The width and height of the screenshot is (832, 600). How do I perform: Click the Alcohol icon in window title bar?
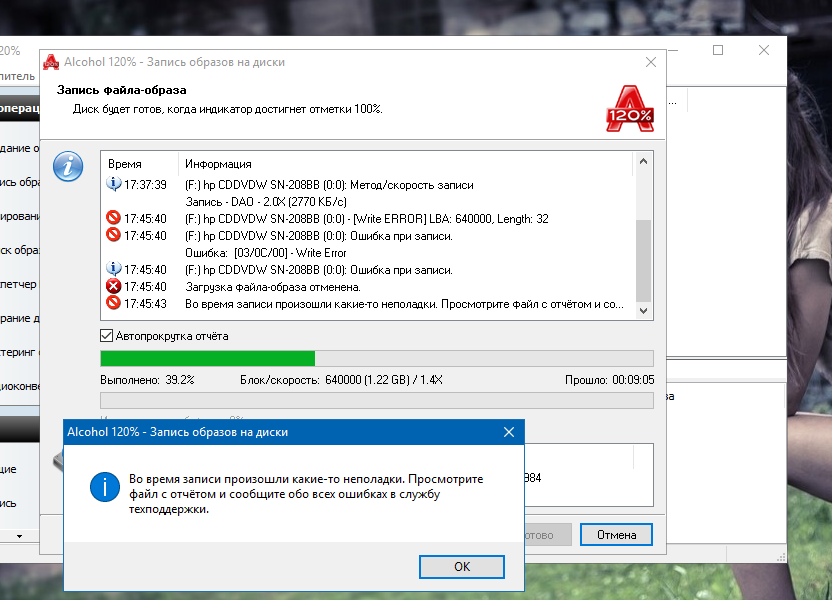pos(51,62)
